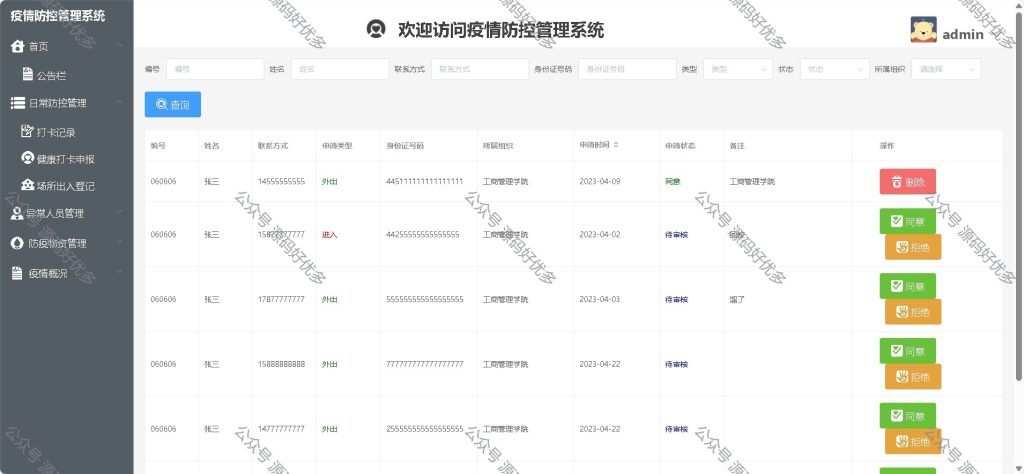Click the round logo icon before the welcome title
Viewport: 1024px width, 474px height.
tap(376, 29)
